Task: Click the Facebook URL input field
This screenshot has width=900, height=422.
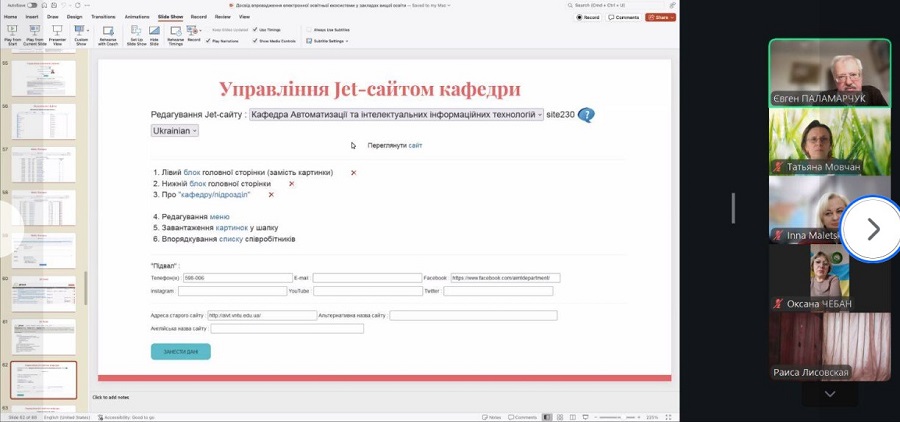Action: point(505,278)
